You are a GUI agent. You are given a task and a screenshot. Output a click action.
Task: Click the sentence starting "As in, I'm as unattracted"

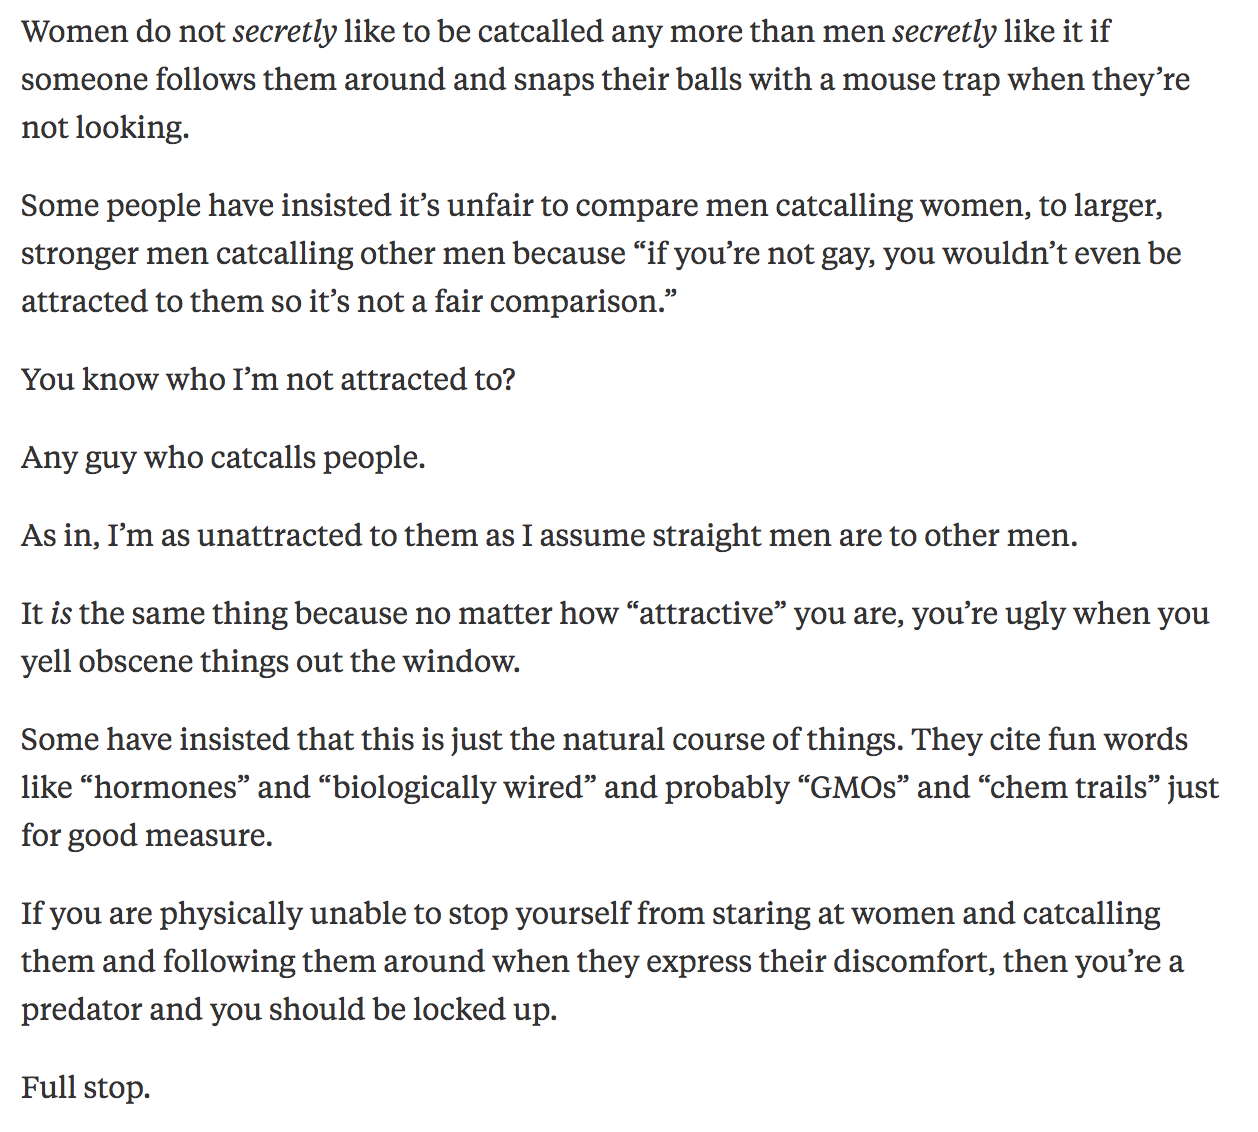click(549, 536)
